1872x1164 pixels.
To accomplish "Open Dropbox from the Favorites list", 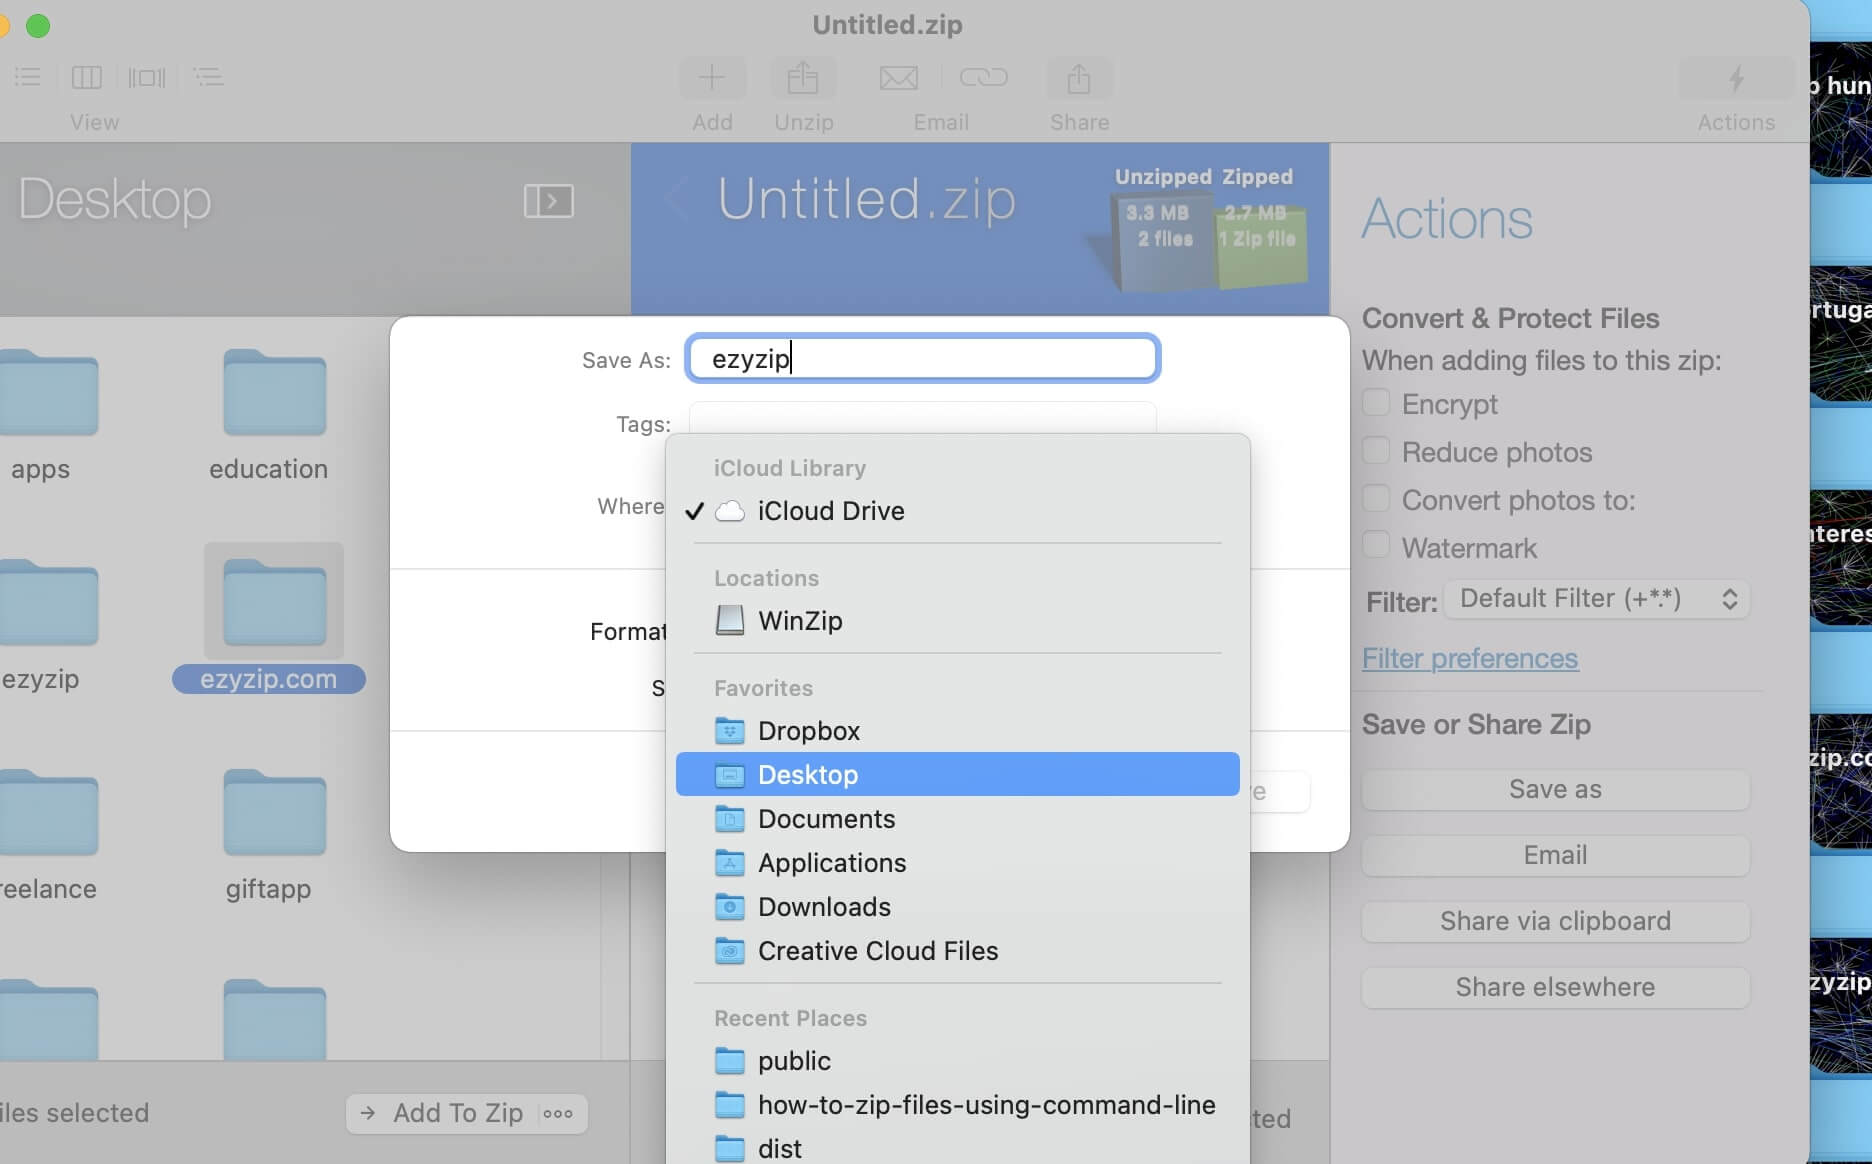I will click(808, 731).
